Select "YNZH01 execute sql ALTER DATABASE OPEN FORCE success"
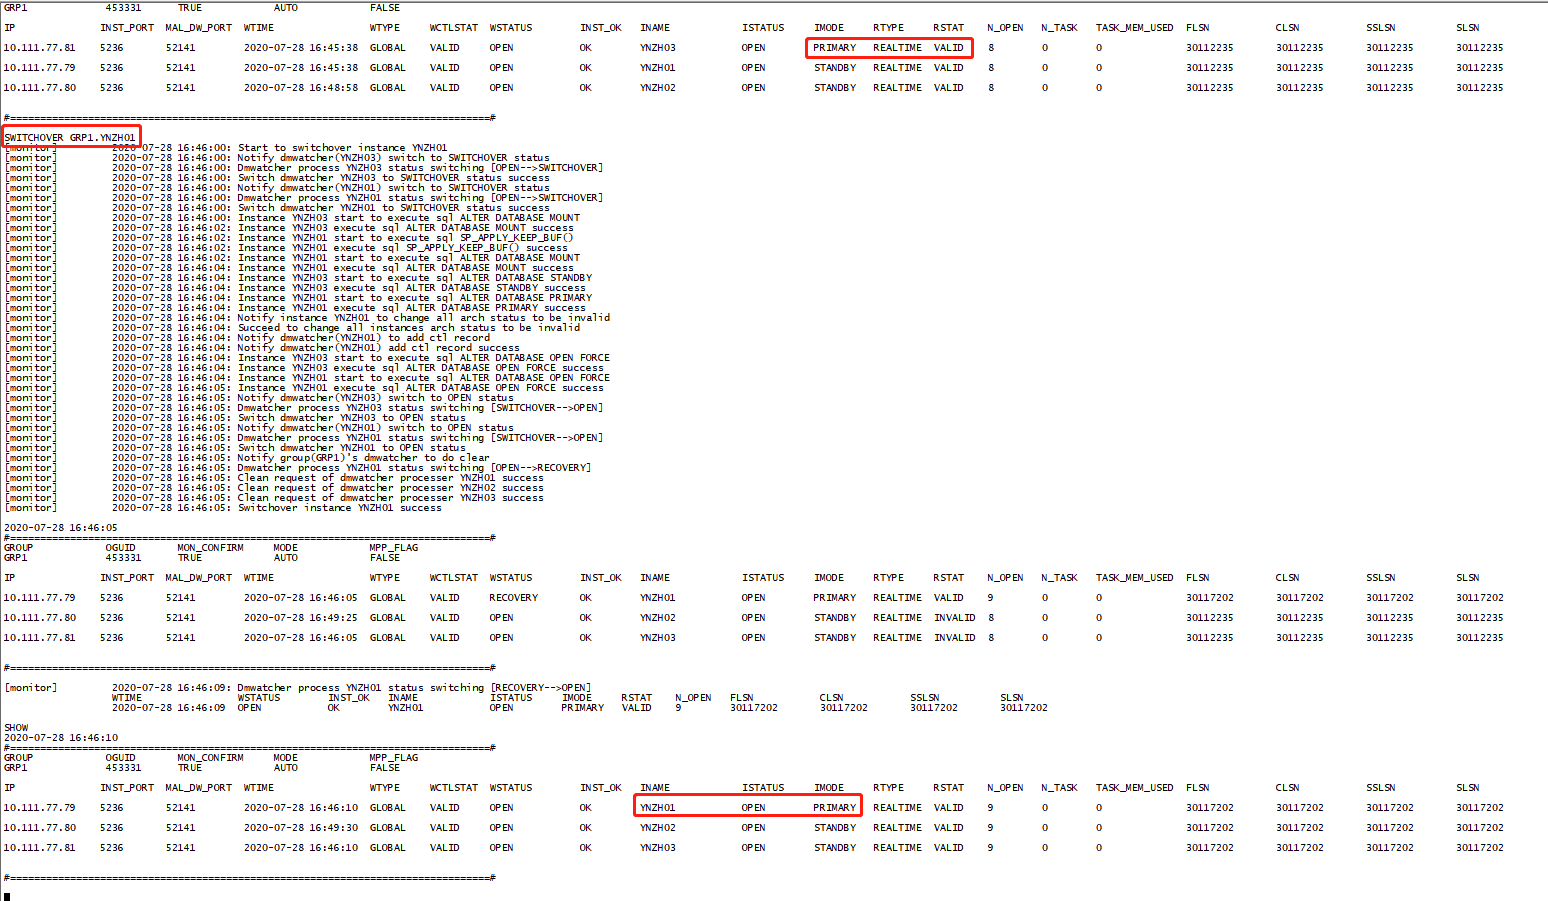 click(420, 388)
